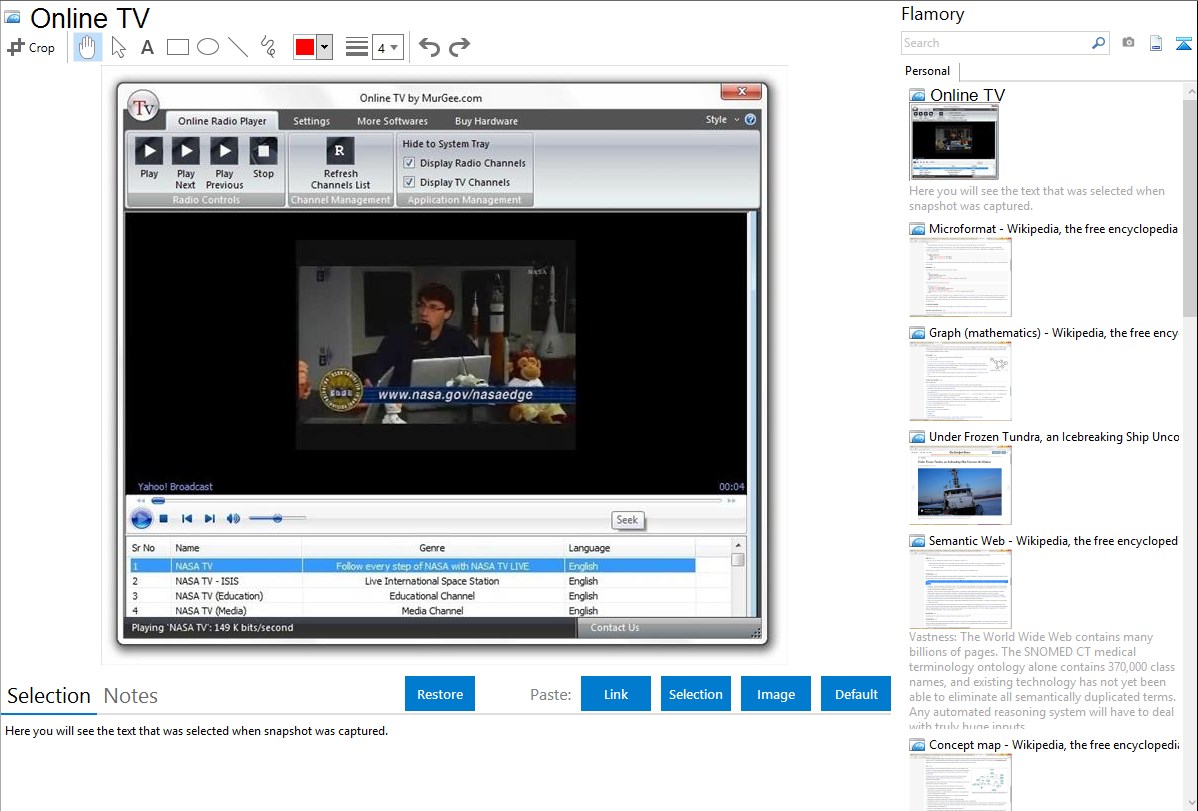Click the player next track button
The image size is (1198, 811).
coord(209,518)
